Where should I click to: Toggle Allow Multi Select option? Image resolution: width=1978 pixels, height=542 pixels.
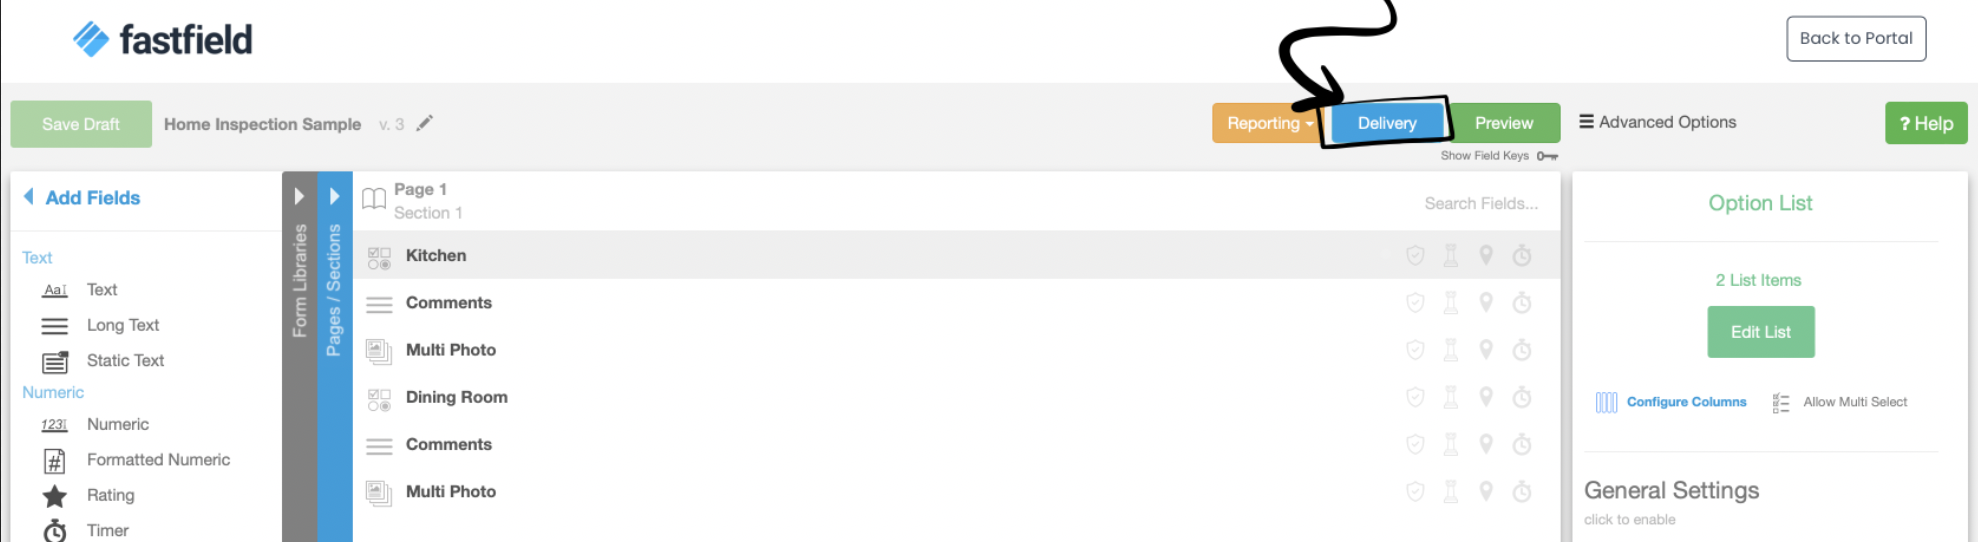[1840, 402]
